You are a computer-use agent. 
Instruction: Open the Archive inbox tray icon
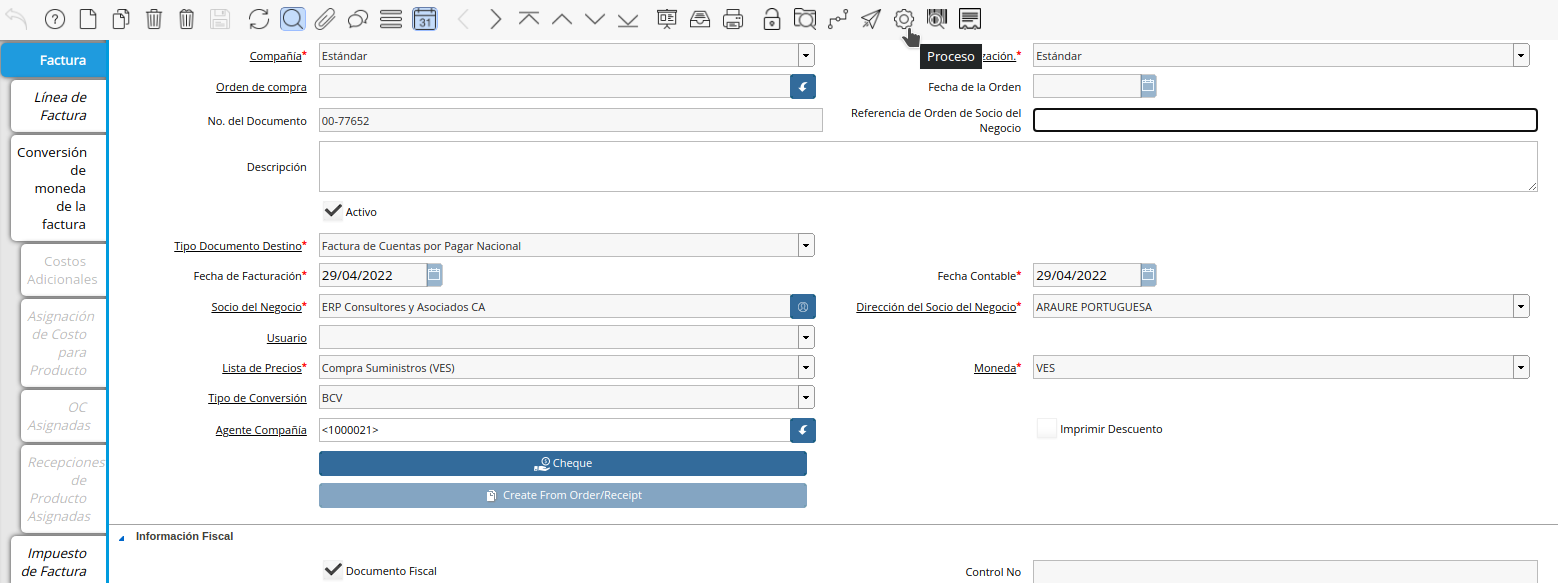point(700,19)
